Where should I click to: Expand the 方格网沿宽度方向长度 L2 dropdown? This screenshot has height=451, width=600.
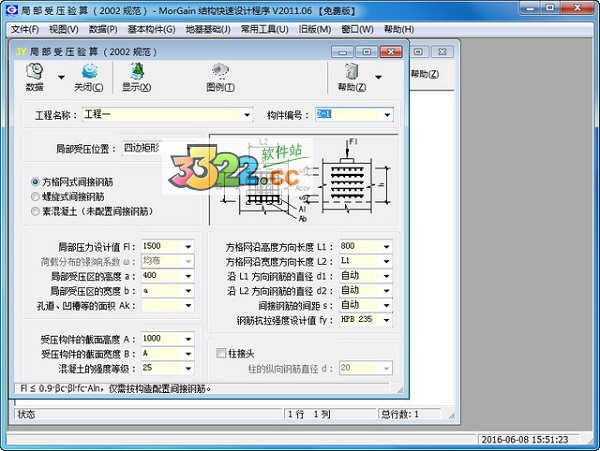(386, 262)
